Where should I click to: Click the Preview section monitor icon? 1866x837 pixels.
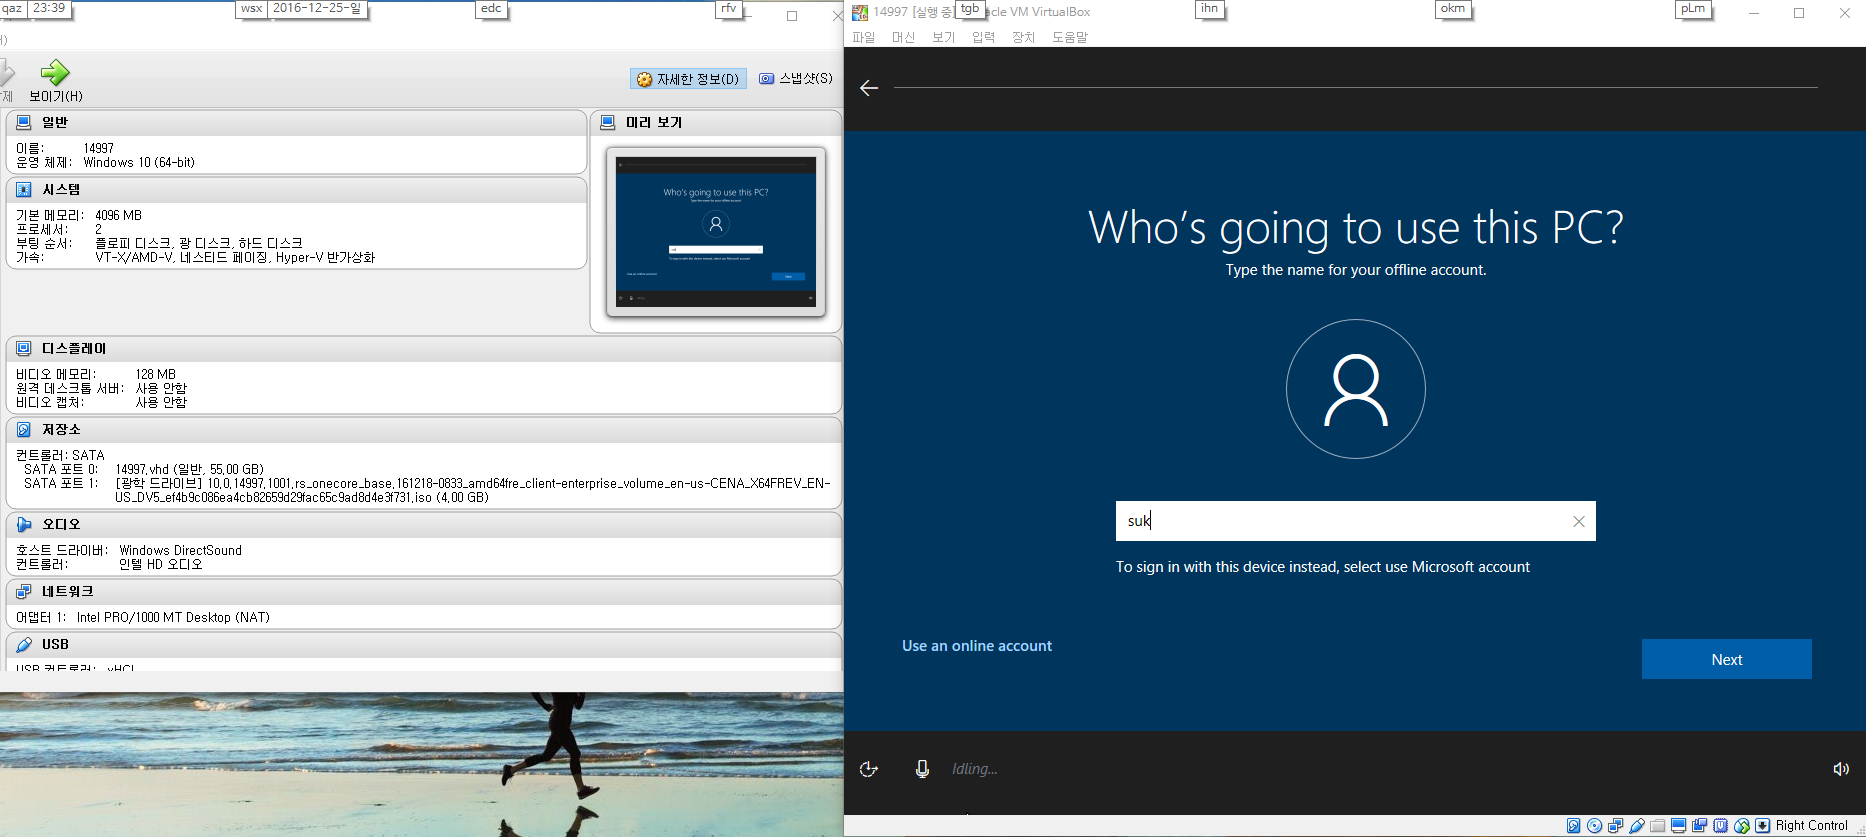pos(607,122)
